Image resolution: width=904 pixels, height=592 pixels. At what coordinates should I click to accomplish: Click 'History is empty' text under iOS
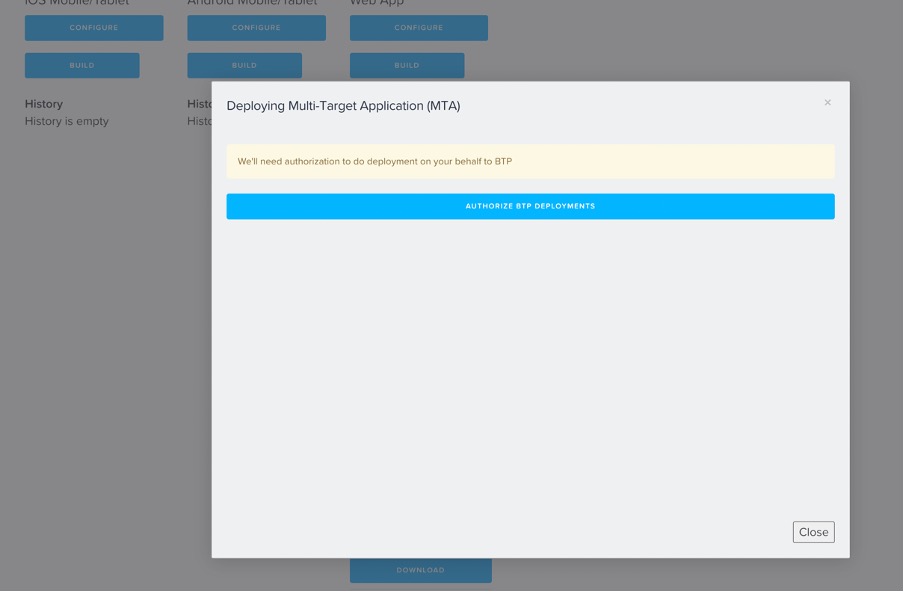tap(67, 121)
